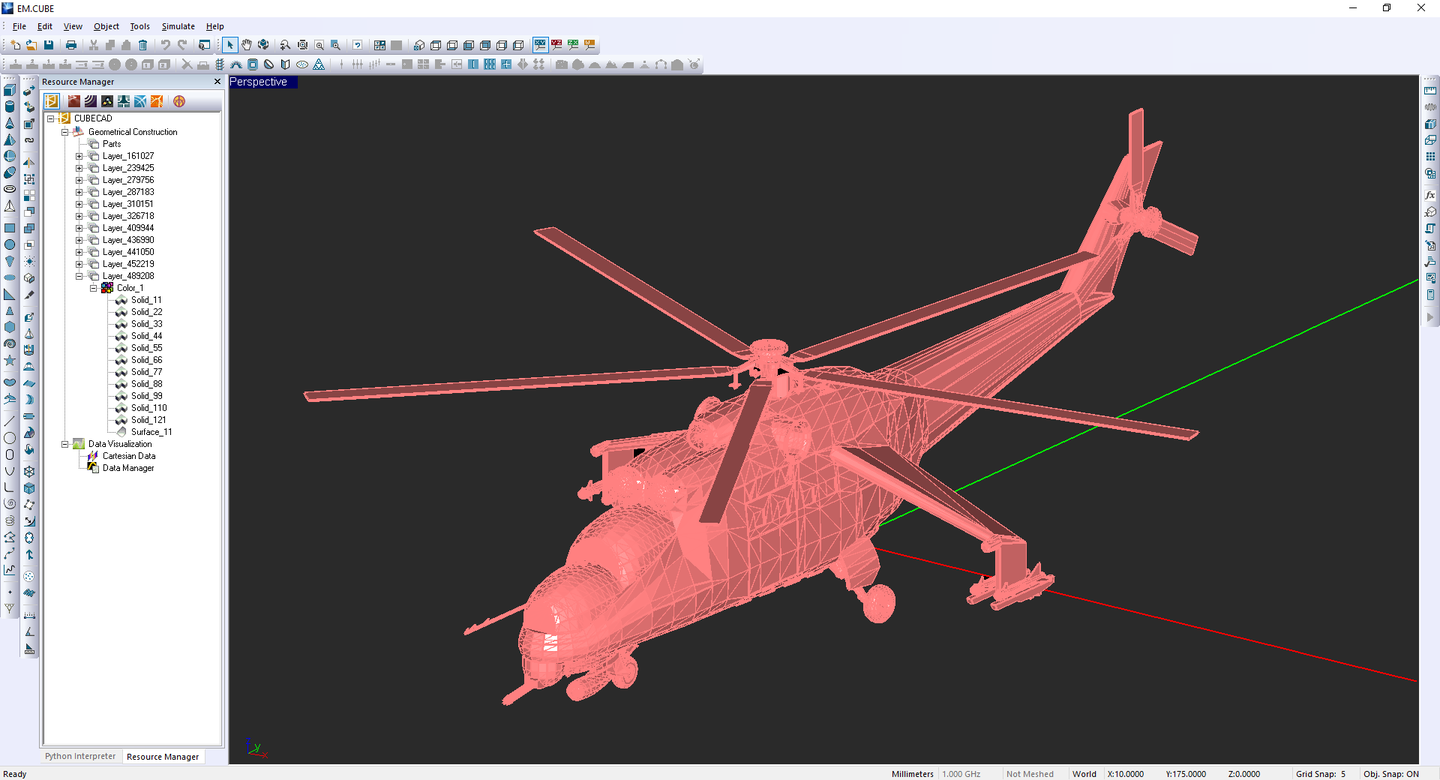
Task: Click the Undo icon in the toolbar
Action: [166, 44]
